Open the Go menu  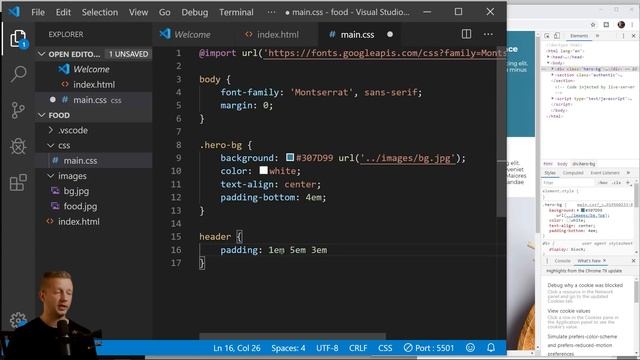pyautogui.click(x=164, y=12)
